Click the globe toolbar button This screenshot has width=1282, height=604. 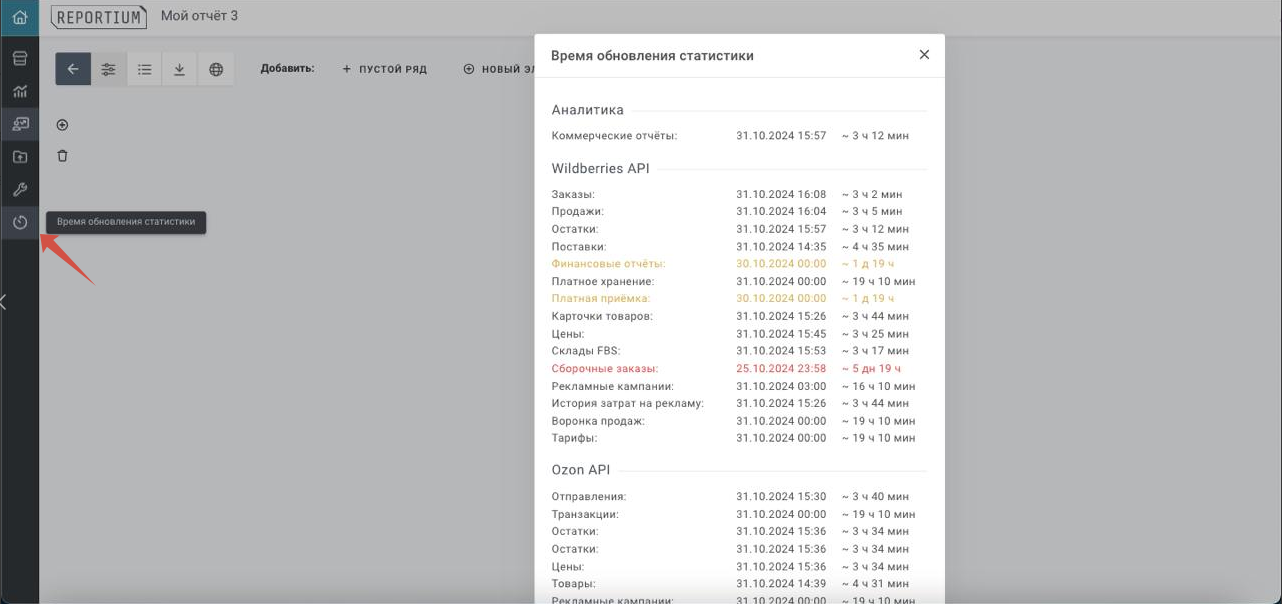point(216,69)
